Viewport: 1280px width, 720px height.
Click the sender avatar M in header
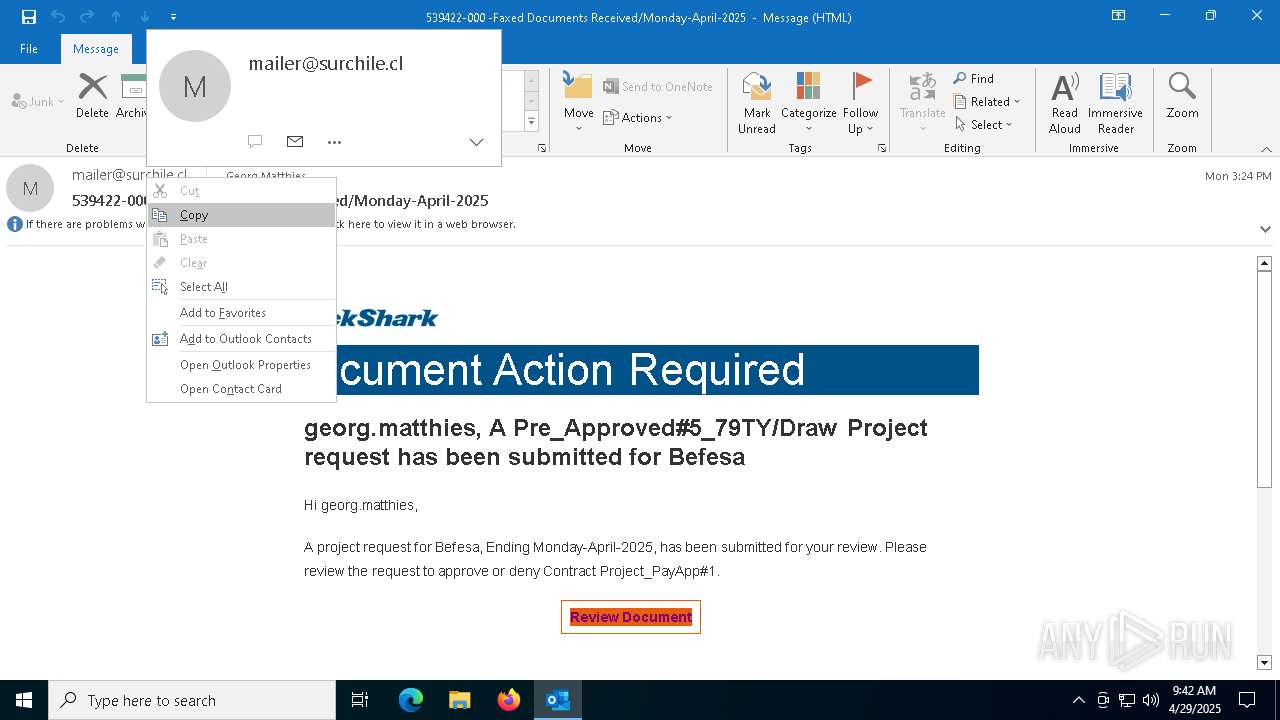(30, 188)
